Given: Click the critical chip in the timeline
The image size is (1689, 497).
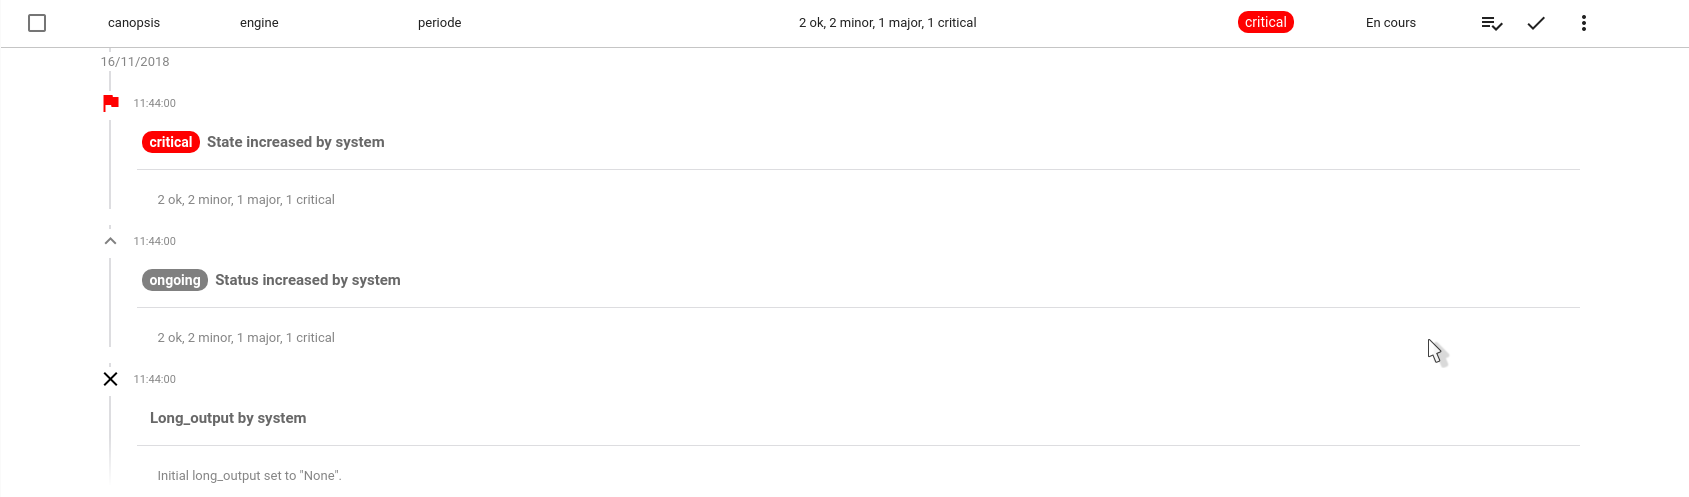Looking at the screenshot, I should tap(171, 142).
